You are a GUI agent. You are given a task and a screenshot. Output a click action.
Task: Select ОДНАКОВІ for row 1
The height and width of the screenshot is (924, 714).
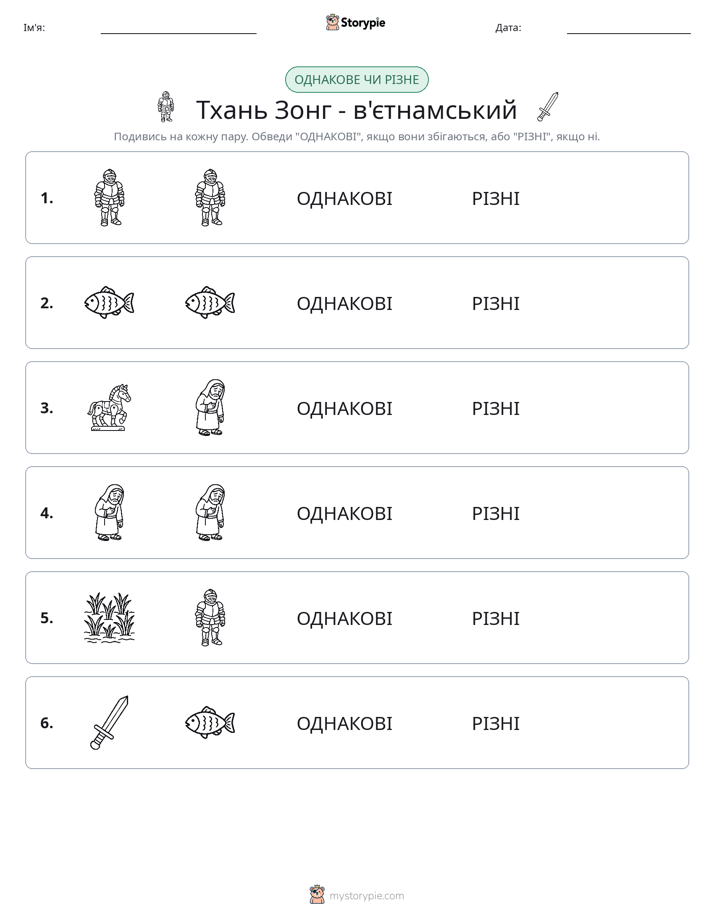(x=344, y=199)
